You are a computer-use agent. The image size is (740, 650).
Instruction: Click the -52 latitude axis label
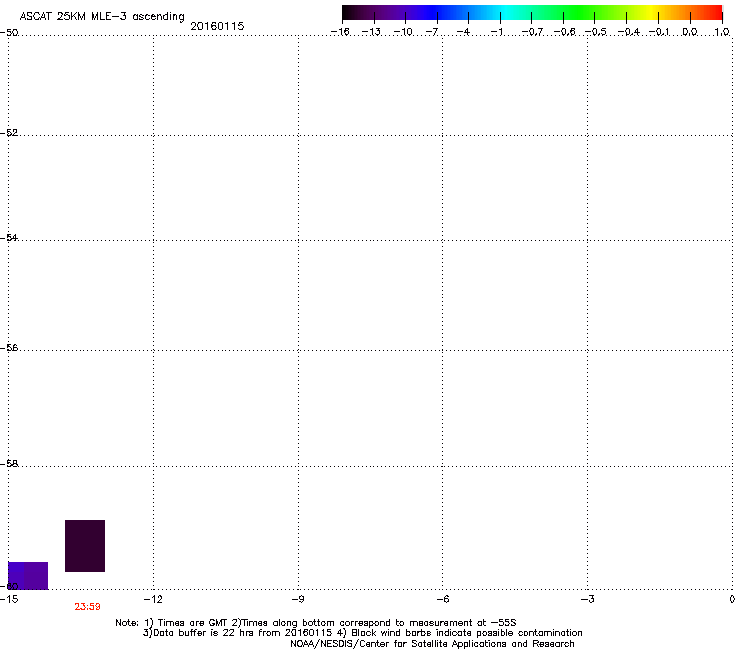point(9,133)
